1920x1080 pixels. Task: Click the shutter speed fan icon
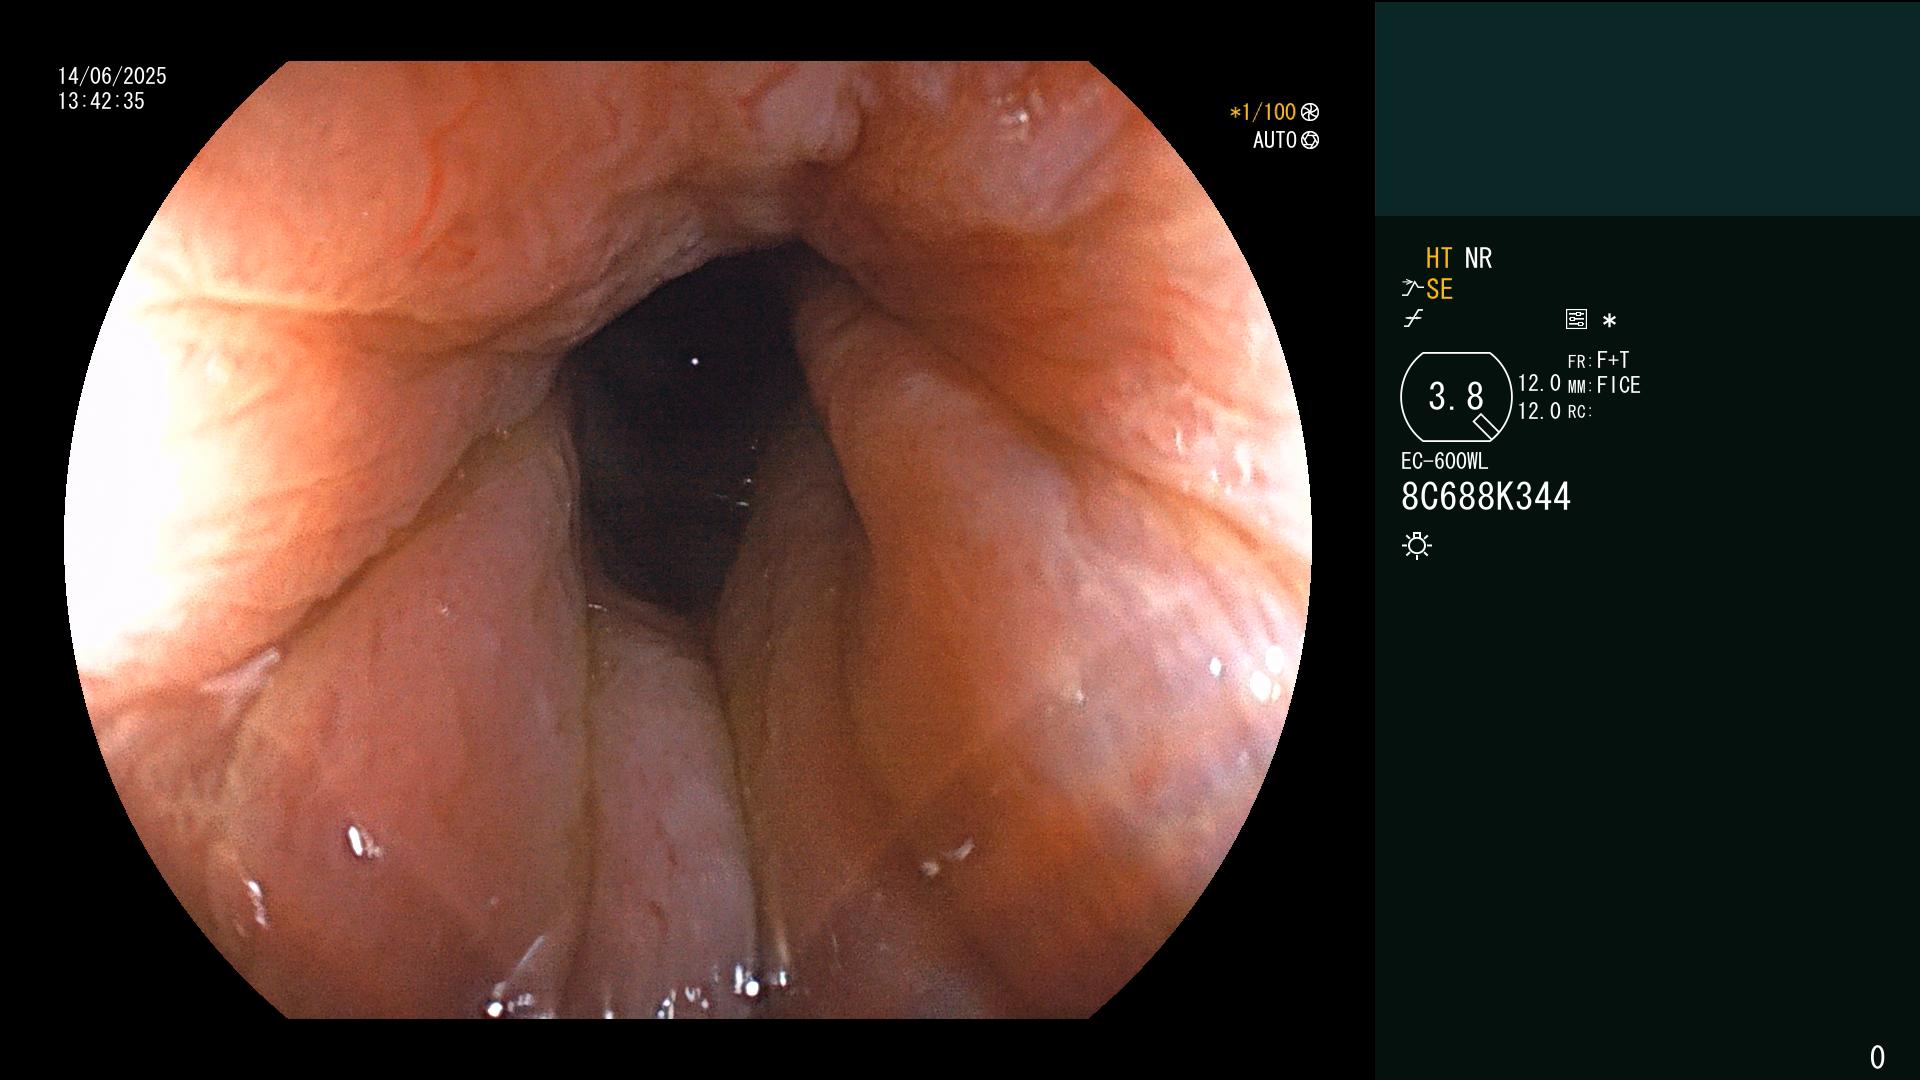pos(1310,112)
